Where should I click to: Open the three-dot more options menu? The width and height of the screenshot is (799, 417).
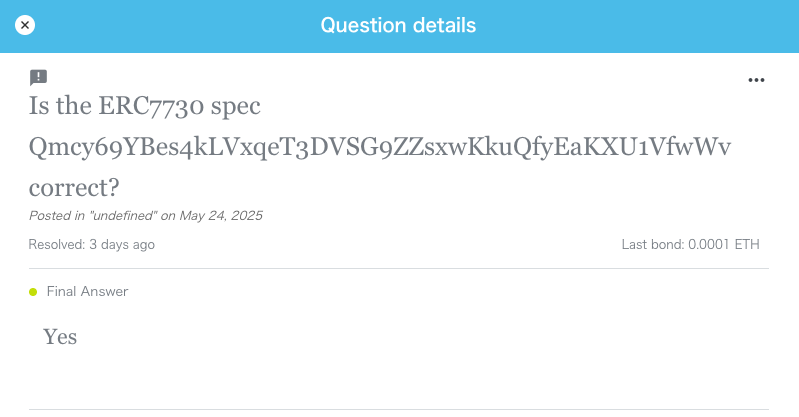756,80
